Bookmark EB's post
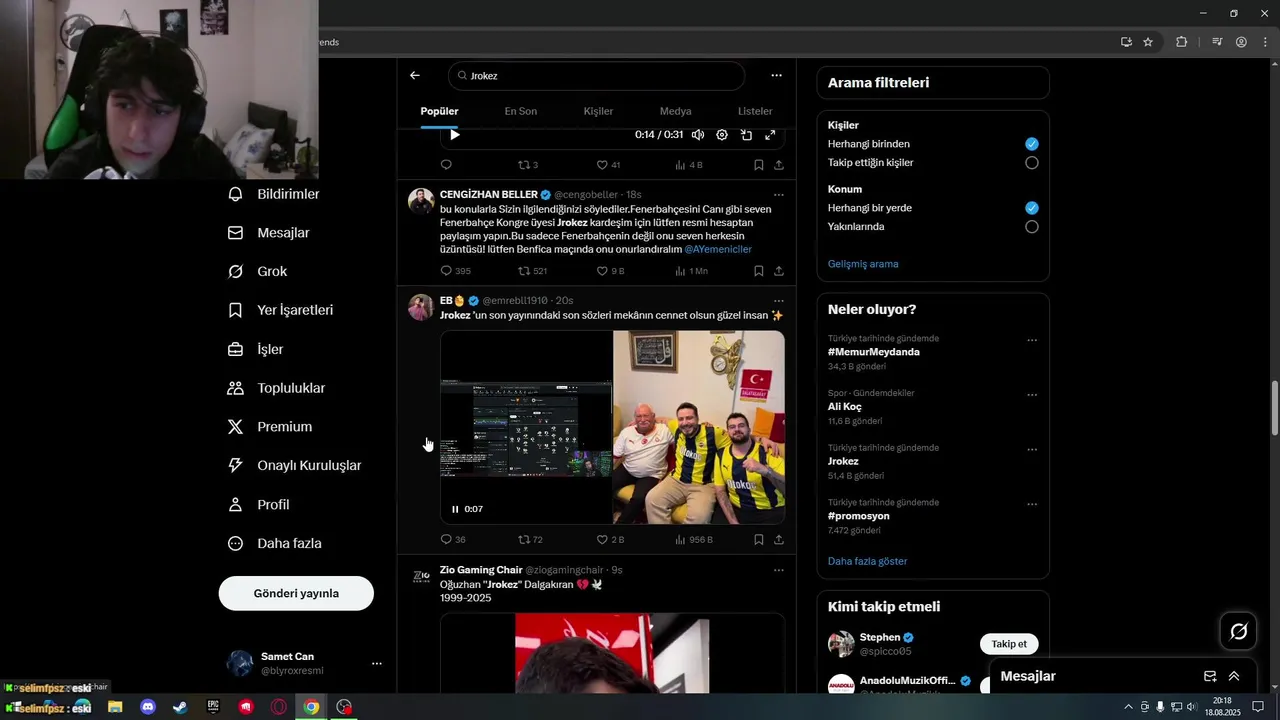 [x=759, y=539]
